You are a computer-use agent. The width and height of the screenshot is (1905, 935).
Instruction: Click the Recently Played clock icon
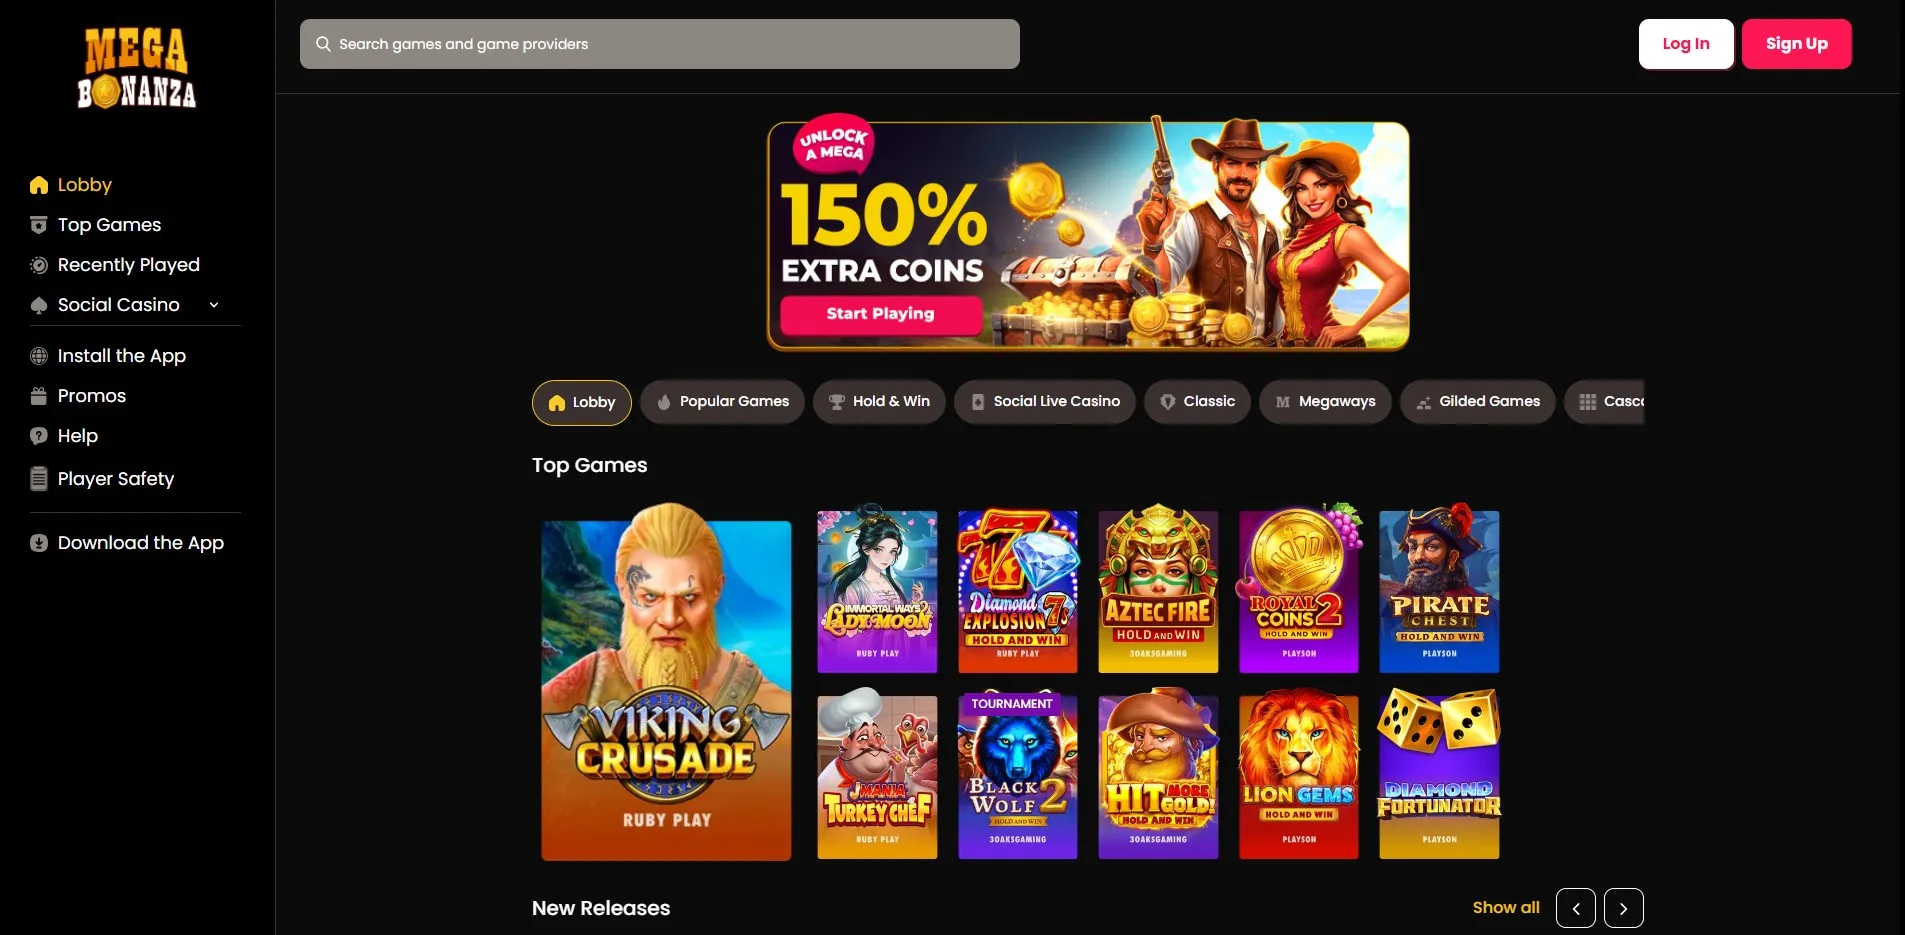coord(39,265)
